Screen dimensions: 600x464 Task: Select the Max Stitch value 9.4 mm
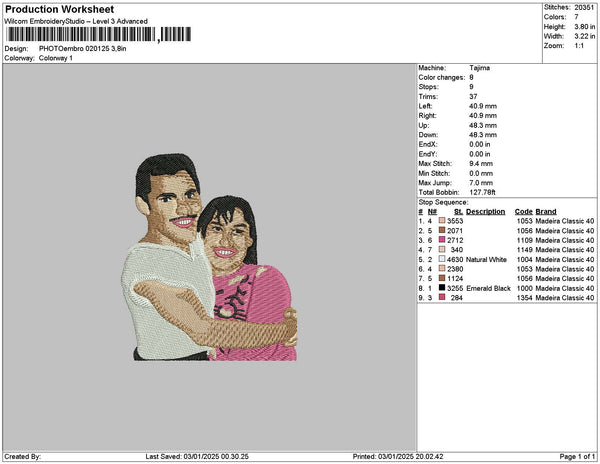tap(481, 163)
